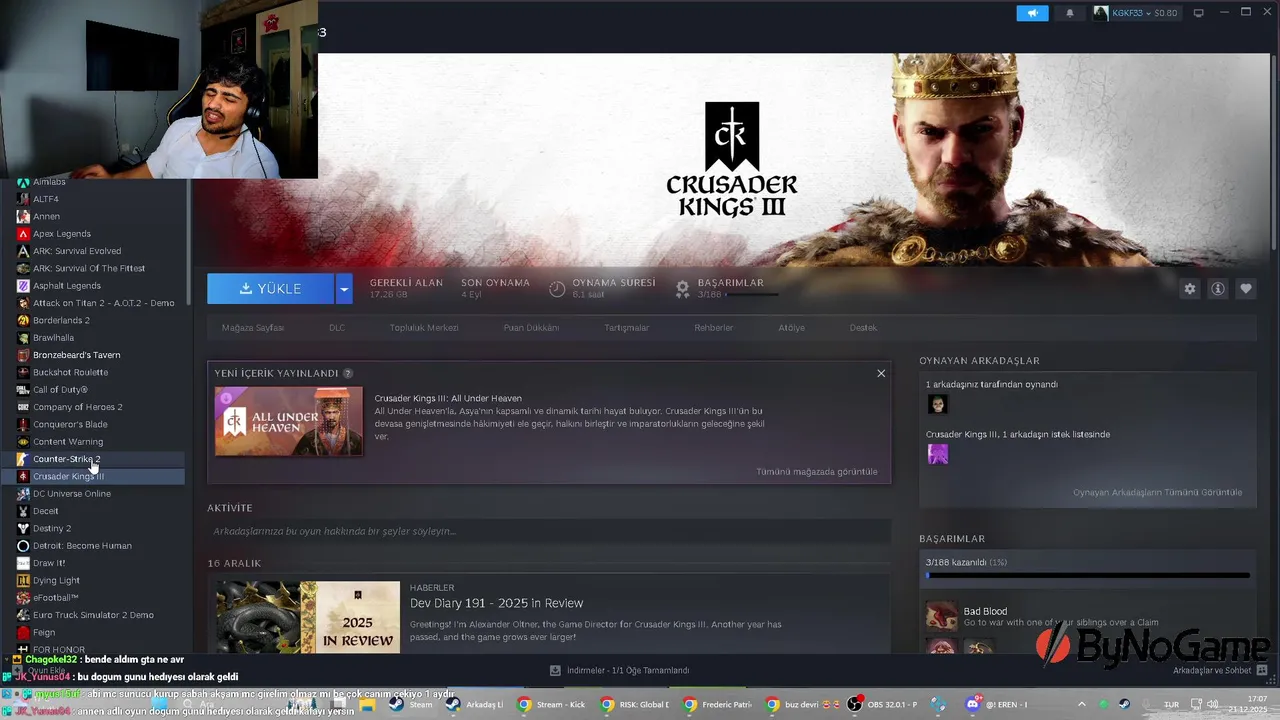Open the Atölye tab

coord(791,328)
